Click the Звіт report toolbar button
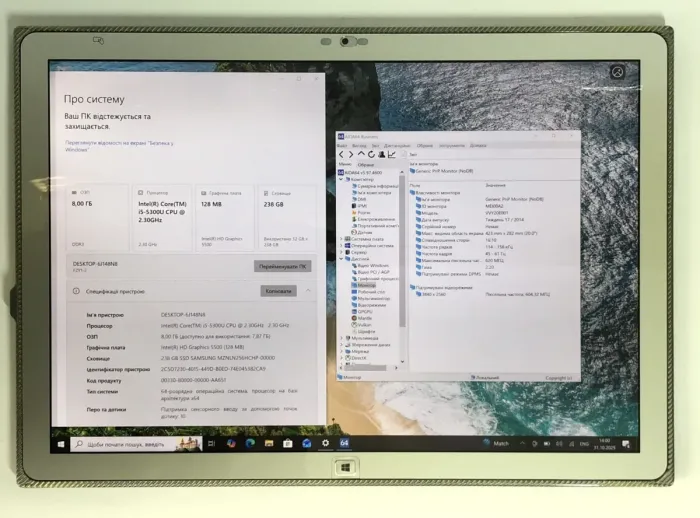Screen dimensions: 700x518 point(409,155)
